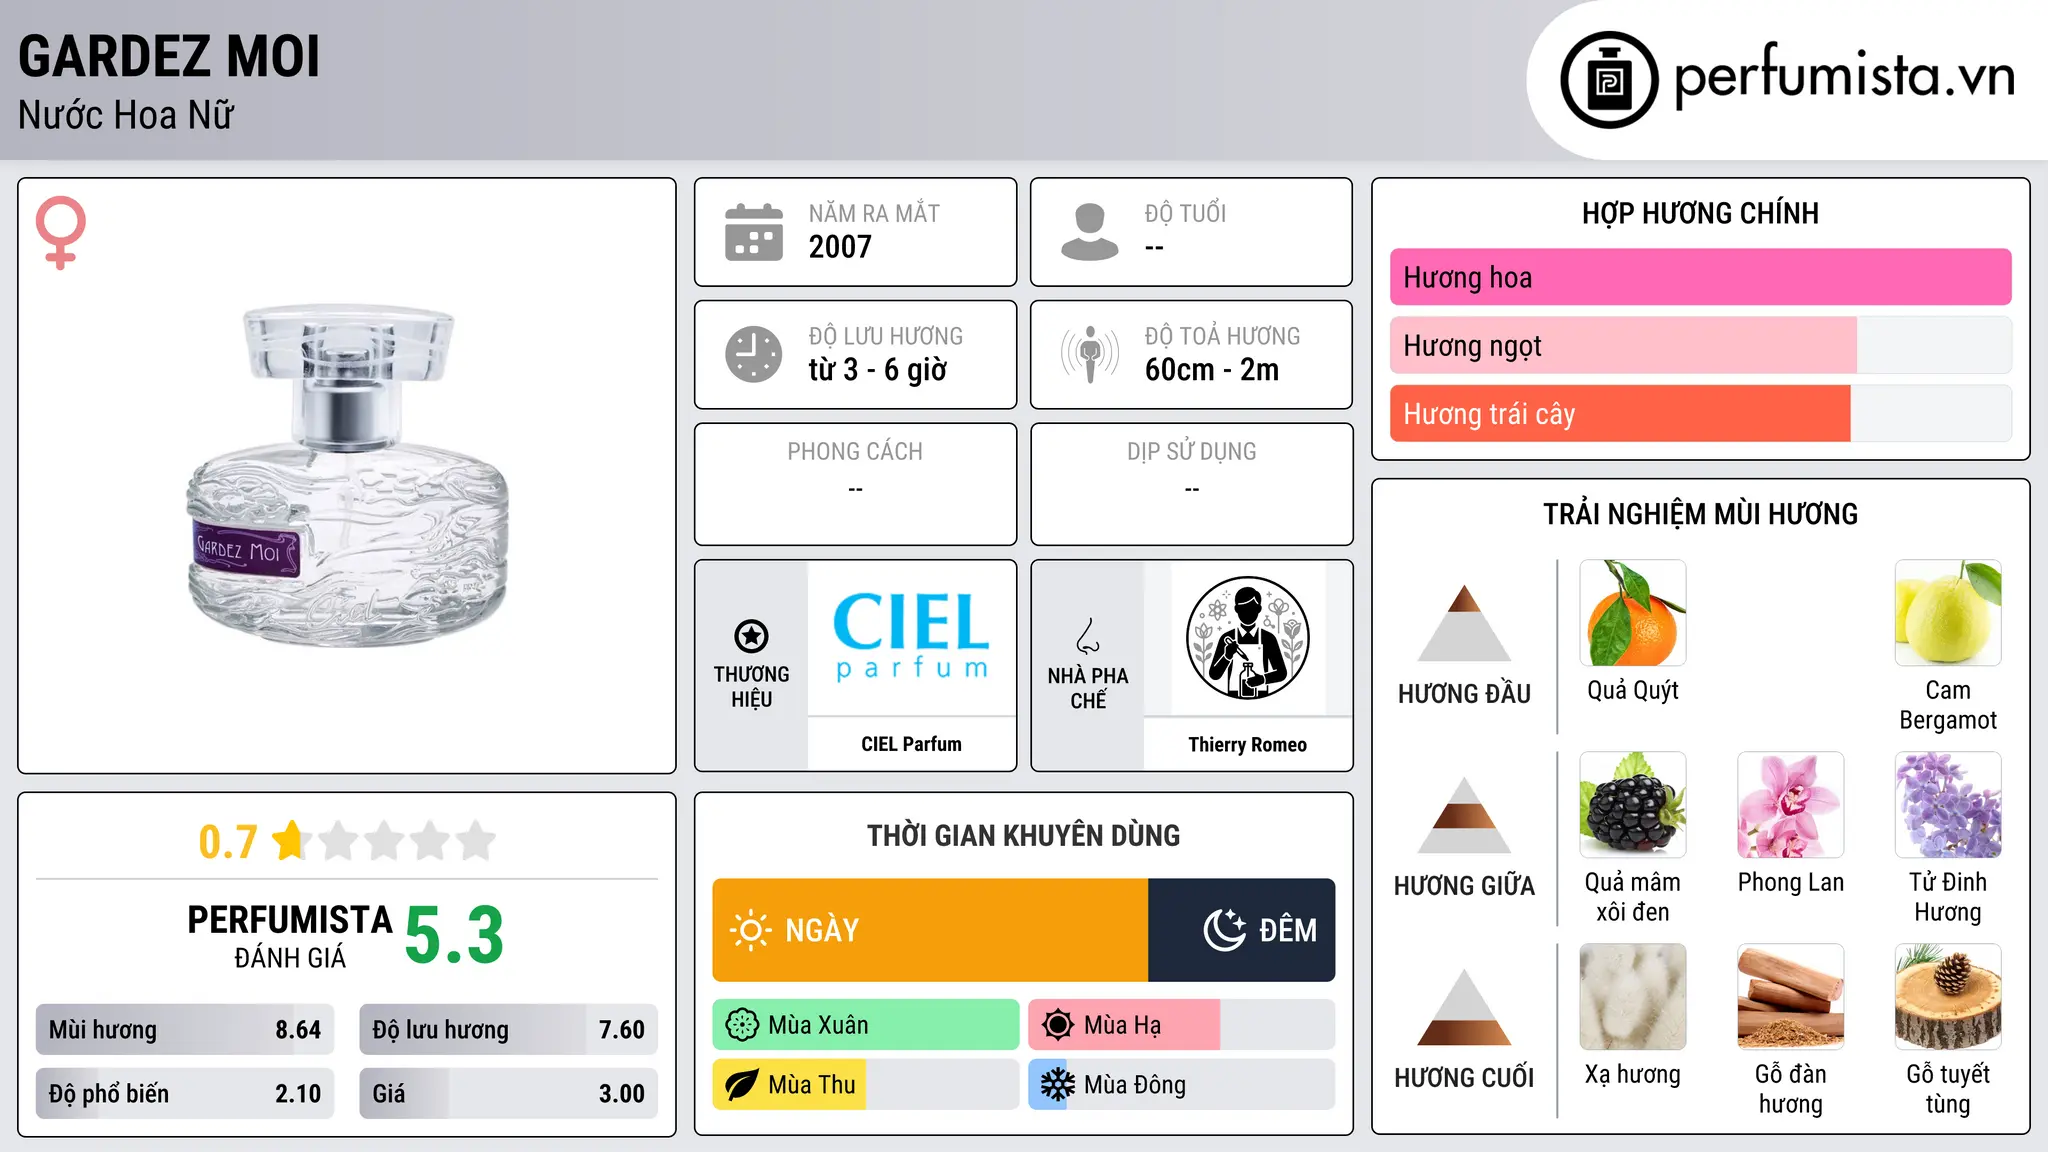Select the sillage icon beside Độ toả hương

pos(1090,354)
